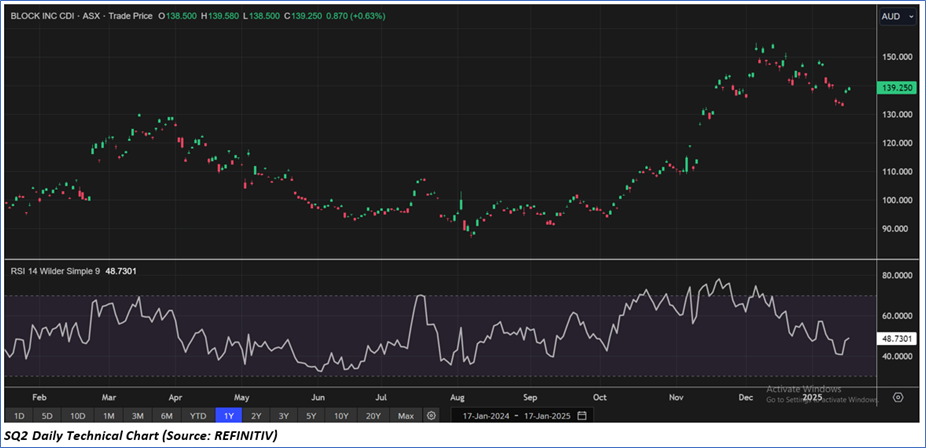Image resolution: width=926 pixels, height=448 pixels.
Task: Select the 3M time range
Action: [x=138, y=416]
